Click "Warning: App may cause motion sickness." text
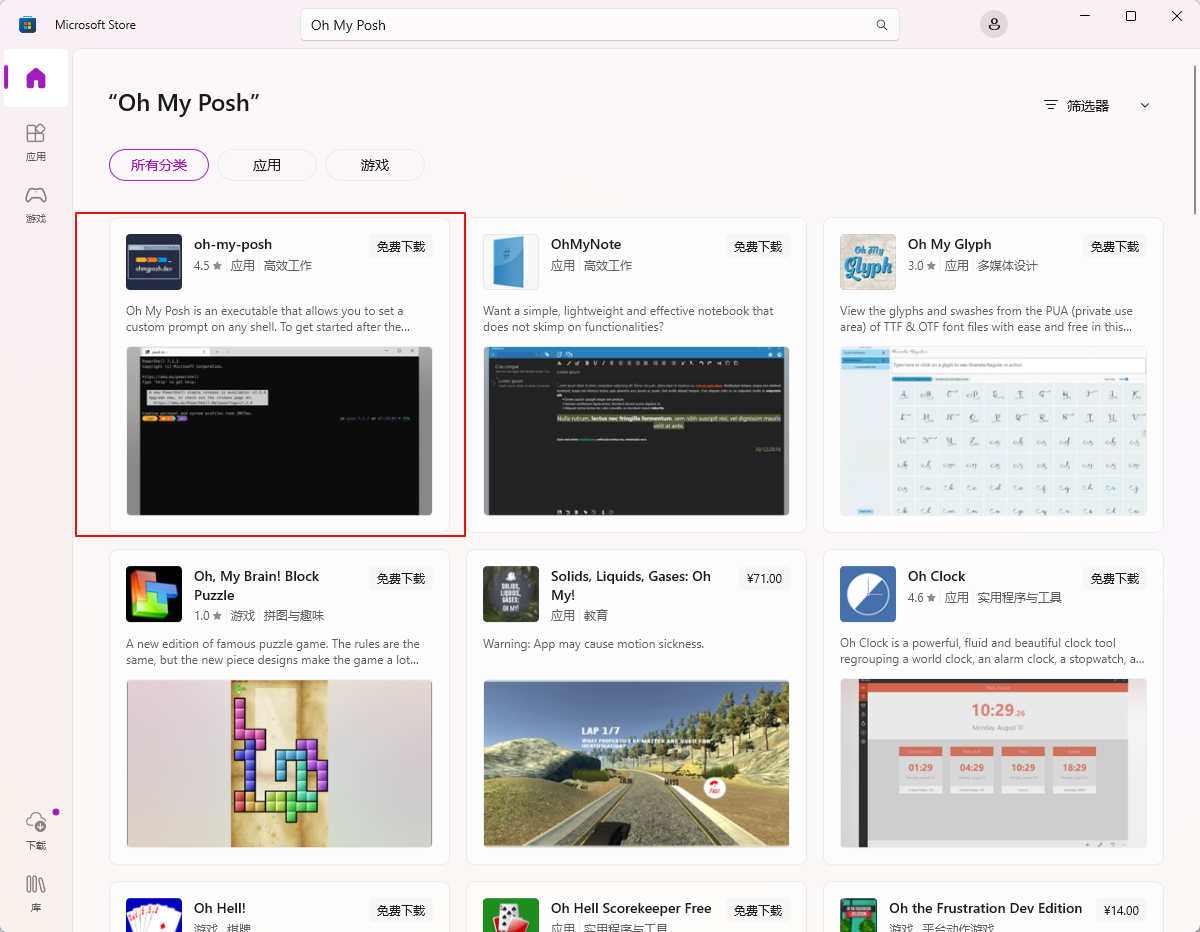1200x932 pixels. 593,643
